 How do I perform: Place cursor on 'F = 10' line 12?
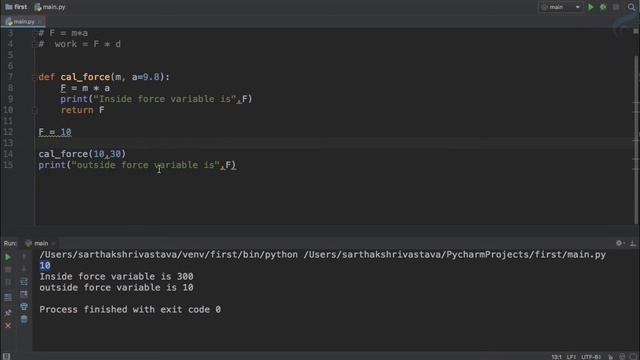click(x=55, y=132)
